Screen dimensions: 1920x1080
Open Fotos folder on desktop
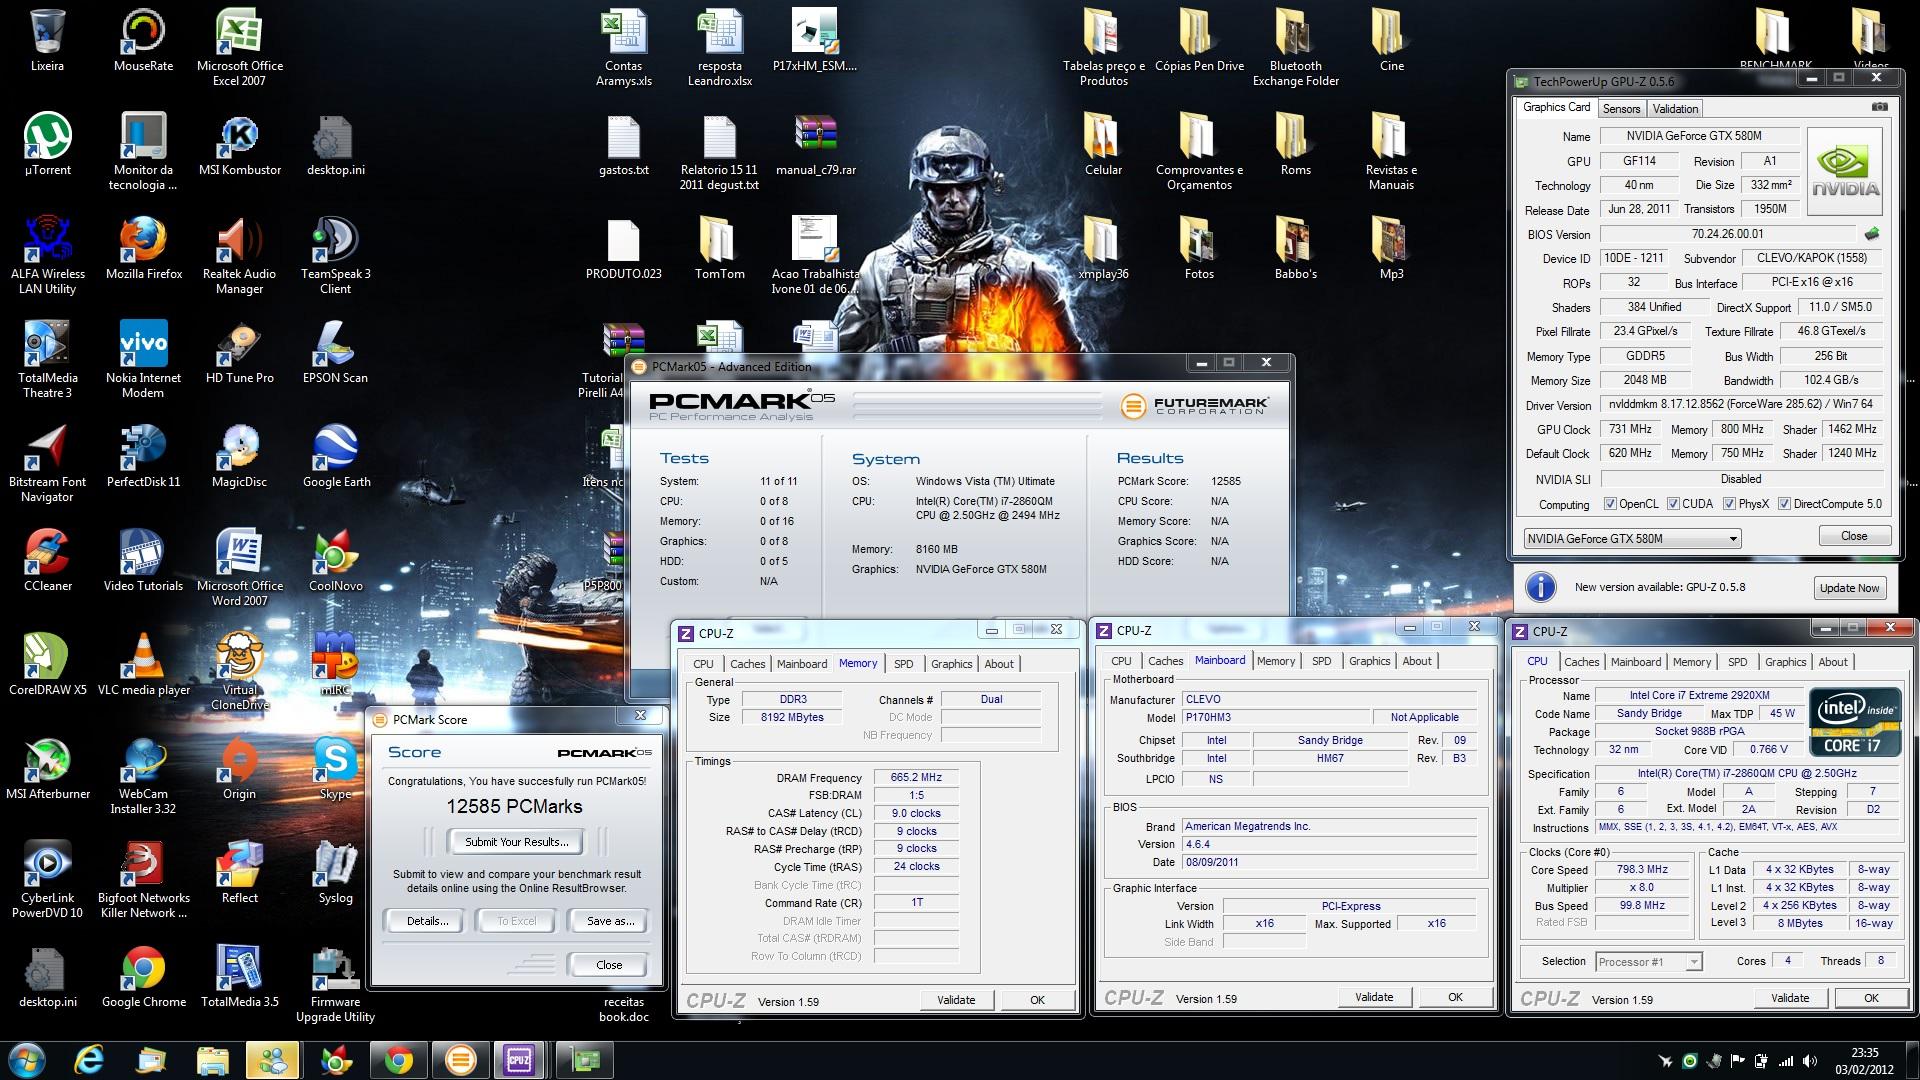click(x=1199, y=249)
